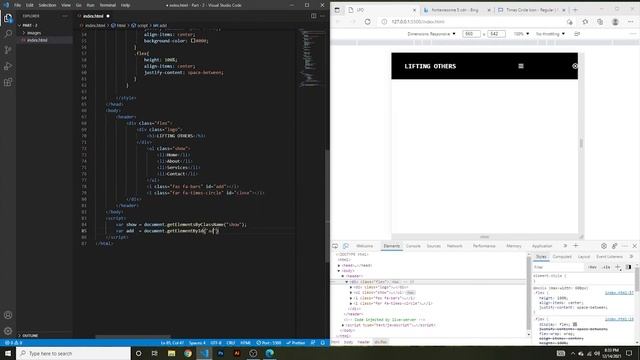The image size is (640, 360).
Task: Open the Dimensions Responsive dropdown
Action: click(x=431, y=34)
